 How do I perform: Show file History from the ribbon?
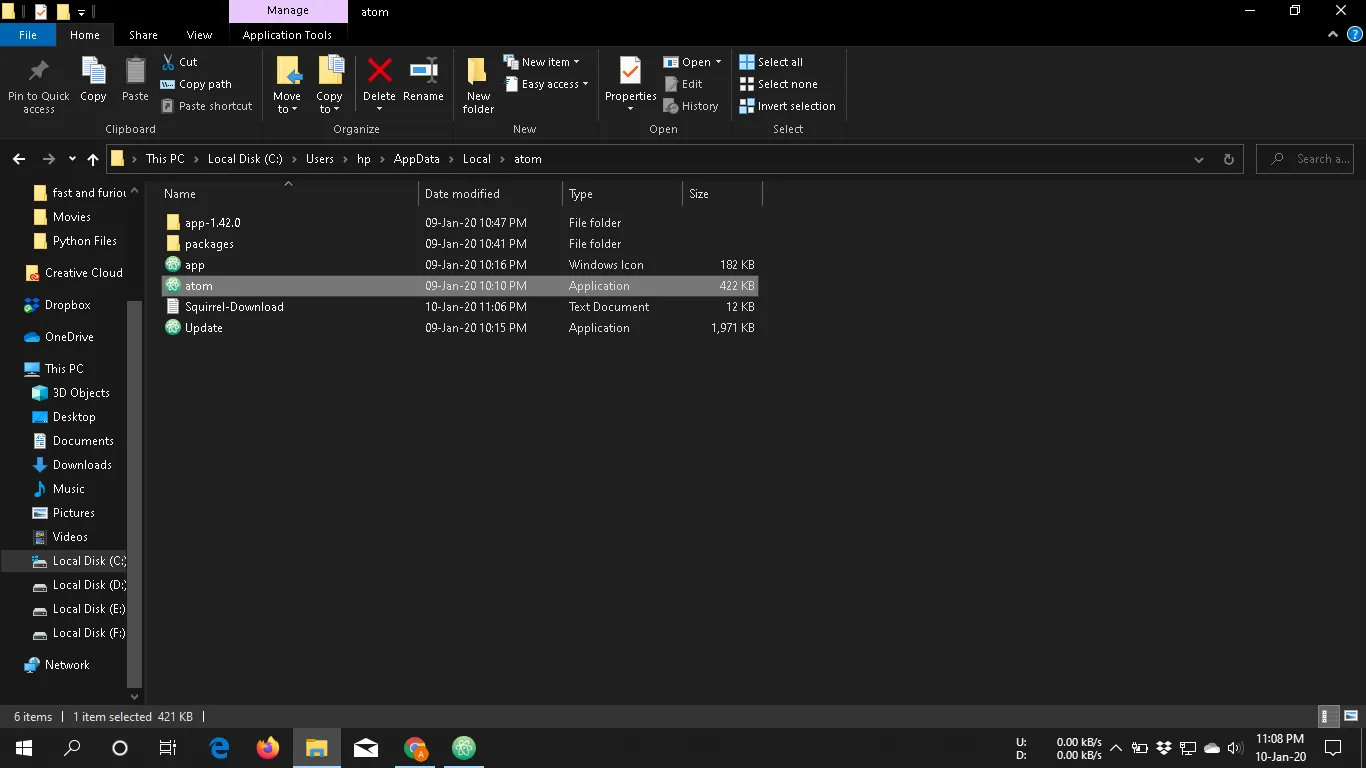point(691,106)
